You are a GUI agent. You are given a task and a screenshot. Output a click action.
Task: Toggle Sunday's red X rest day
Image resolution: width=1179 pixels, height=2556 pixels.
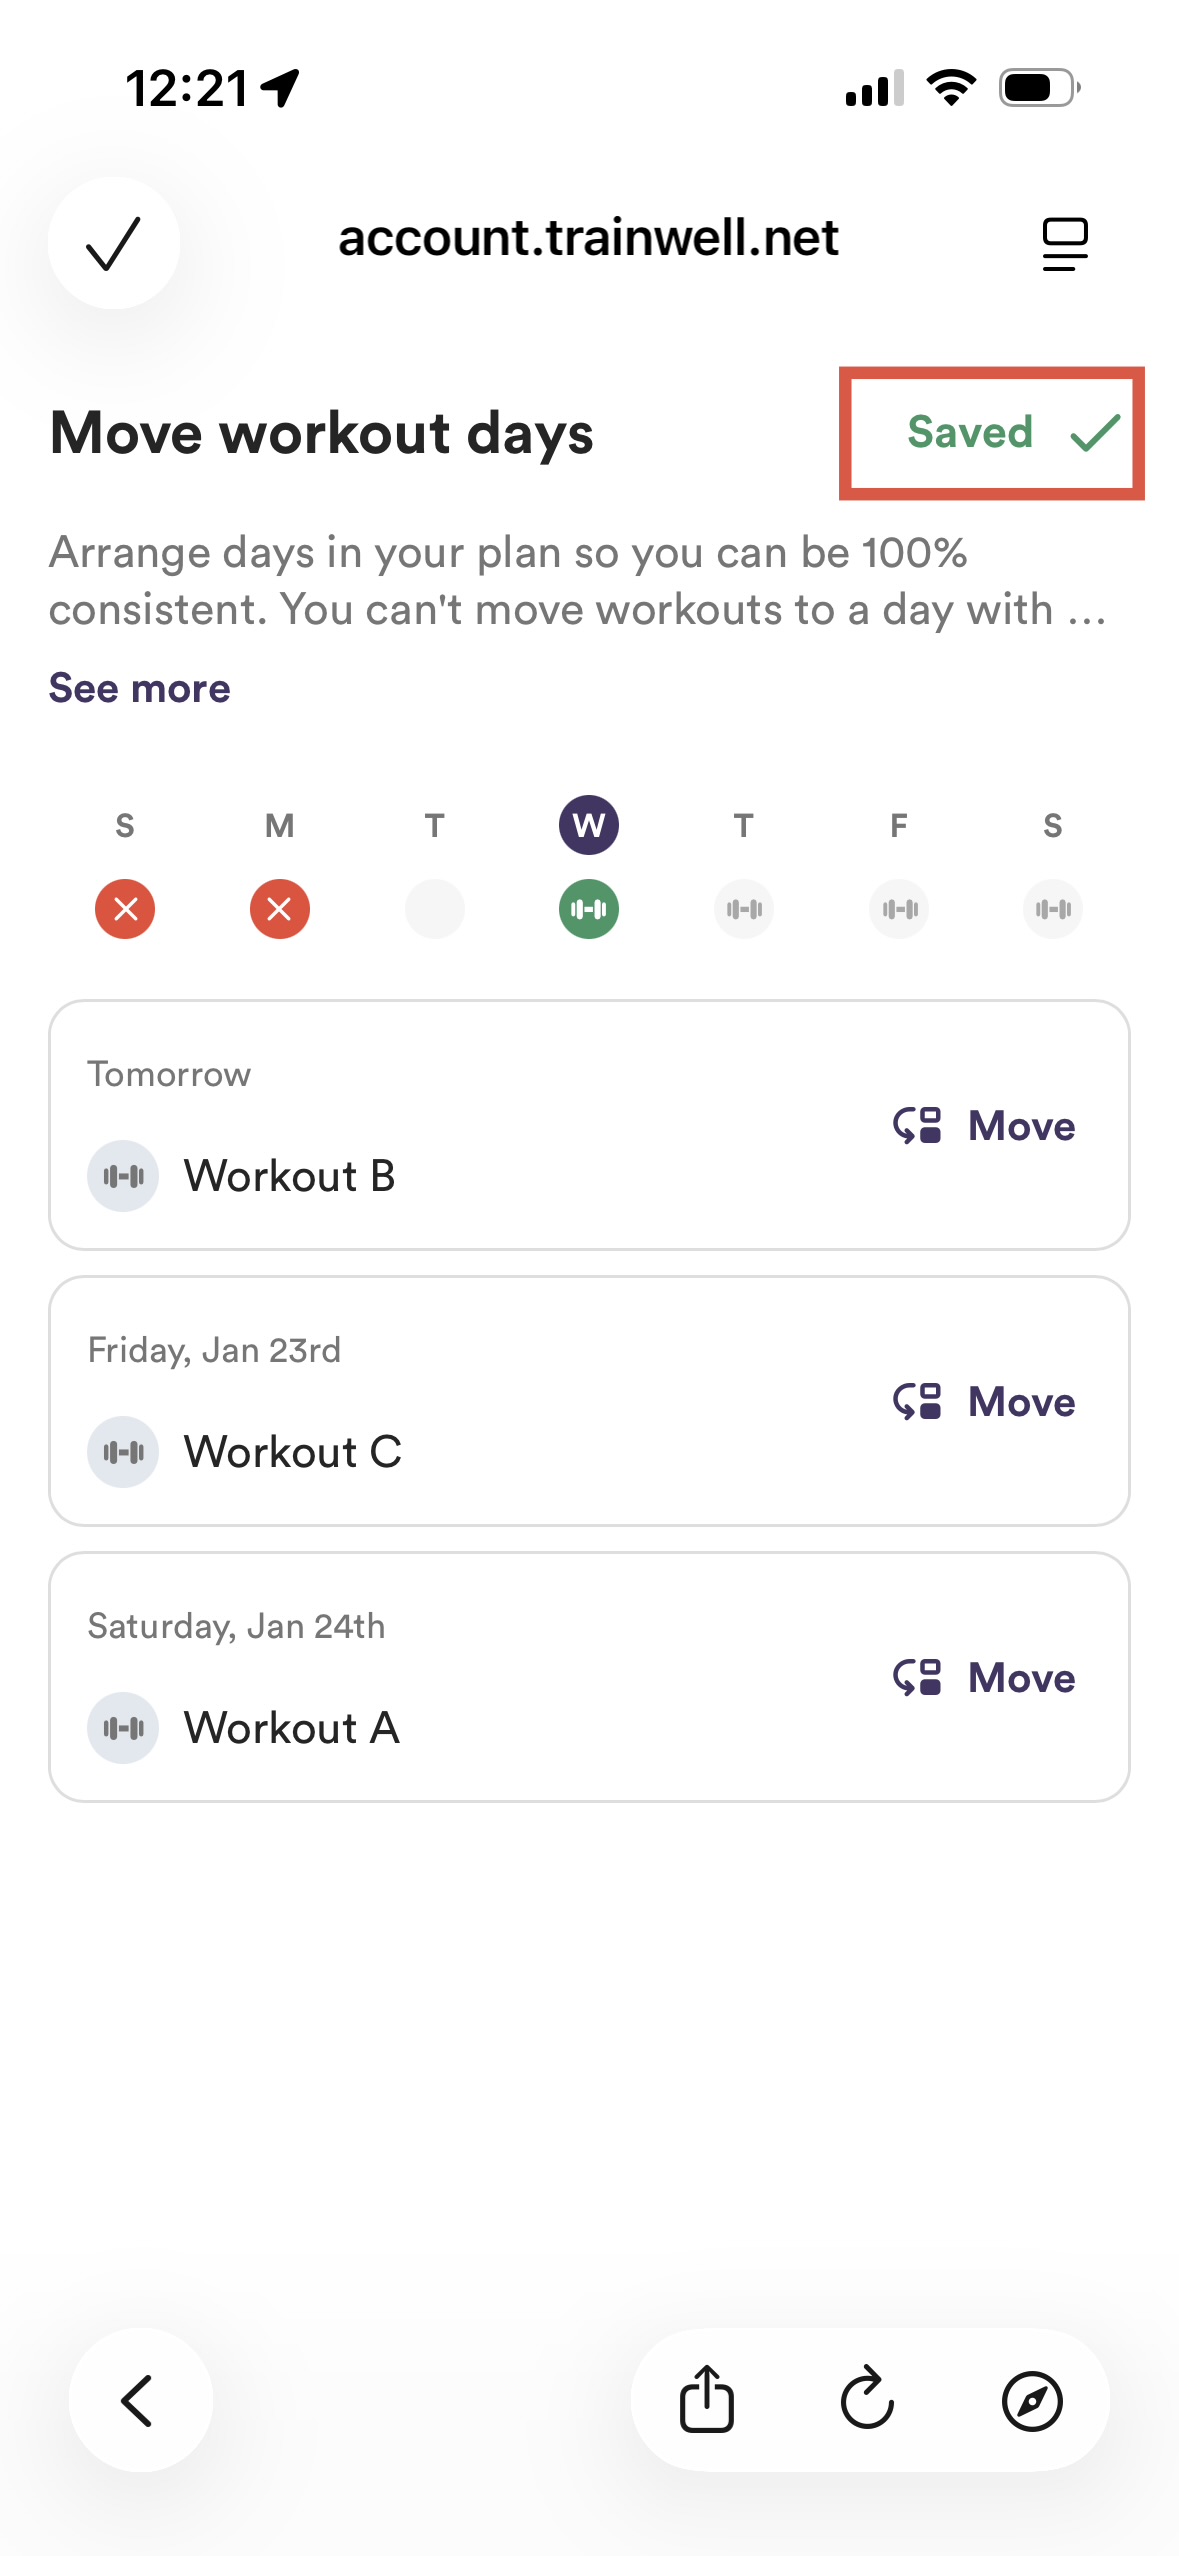pos(125,909)
